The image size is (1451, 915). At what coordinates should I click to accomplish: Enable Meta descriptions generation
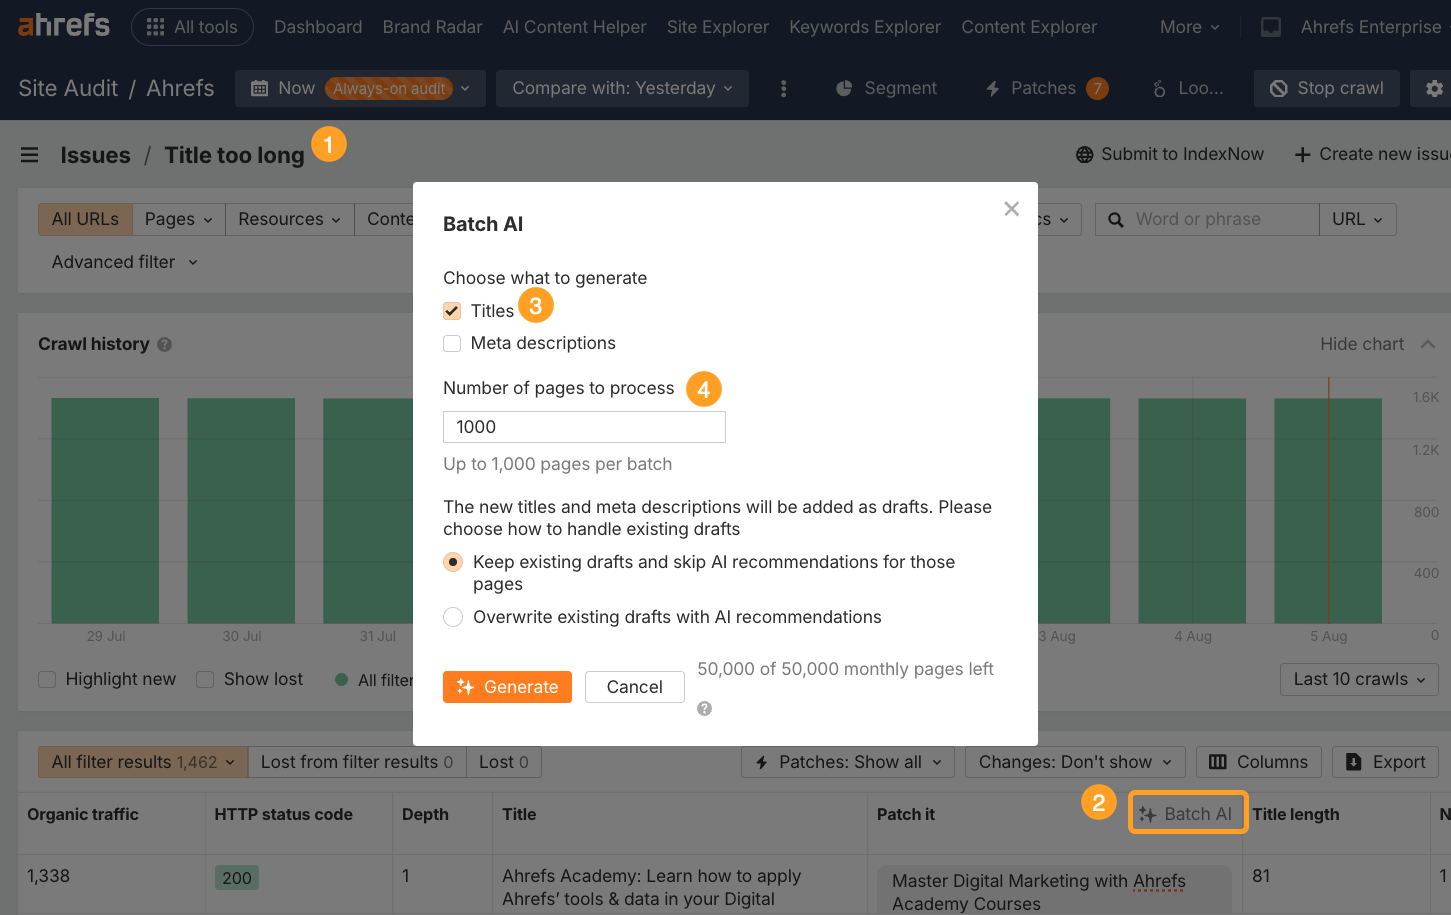(452, 343)
